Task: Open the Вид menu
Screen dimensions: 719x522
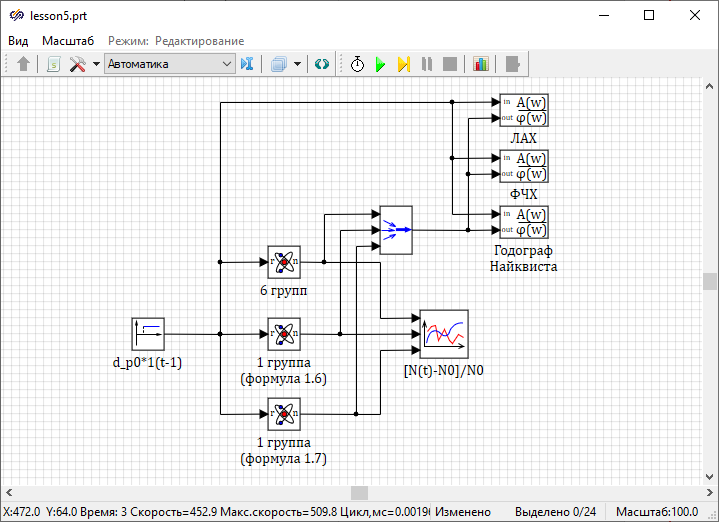Action: coord(18,41)
